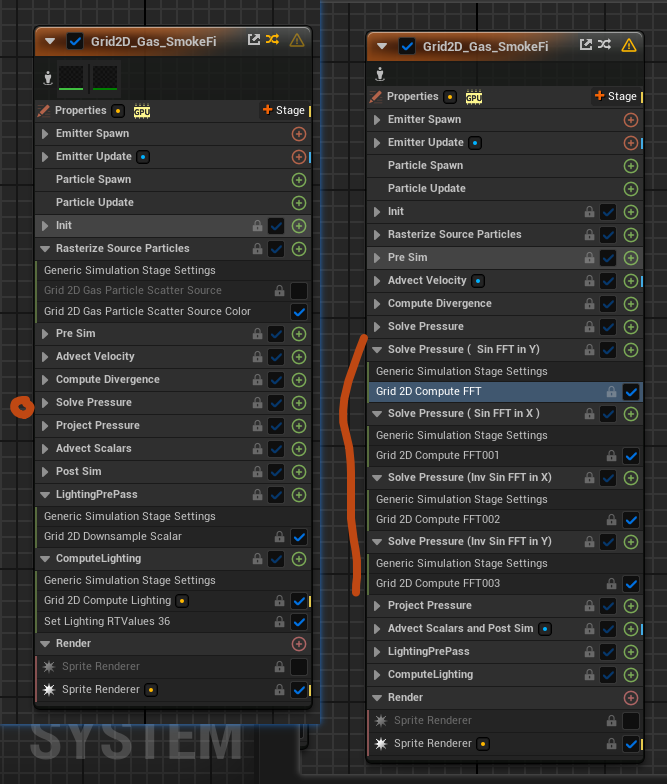Collapse LightingPrePass in left emitter
Screen dimensions: 667x784
(x=45, y=495)
